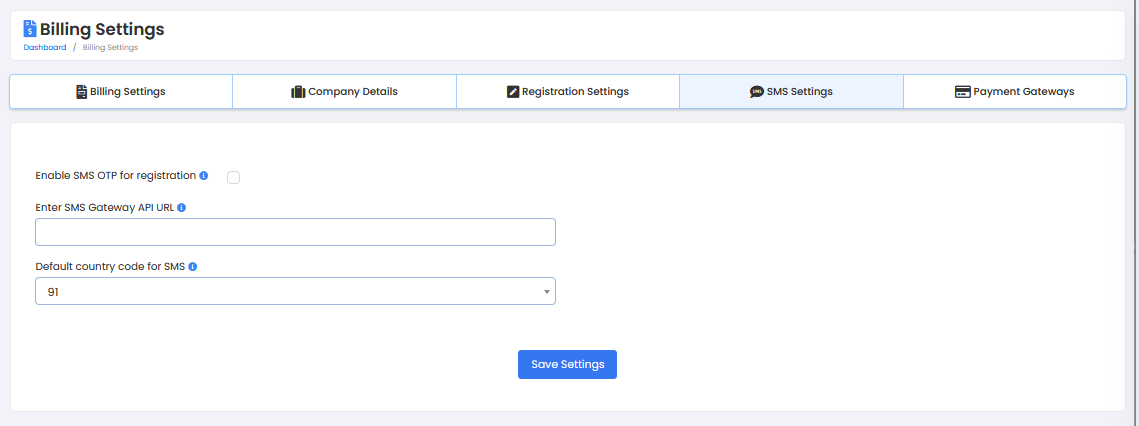The height and width of the screenshot is (426, 1139).
Task: Focus the SMS Gateway API URL field
Action: coord(295,232)
